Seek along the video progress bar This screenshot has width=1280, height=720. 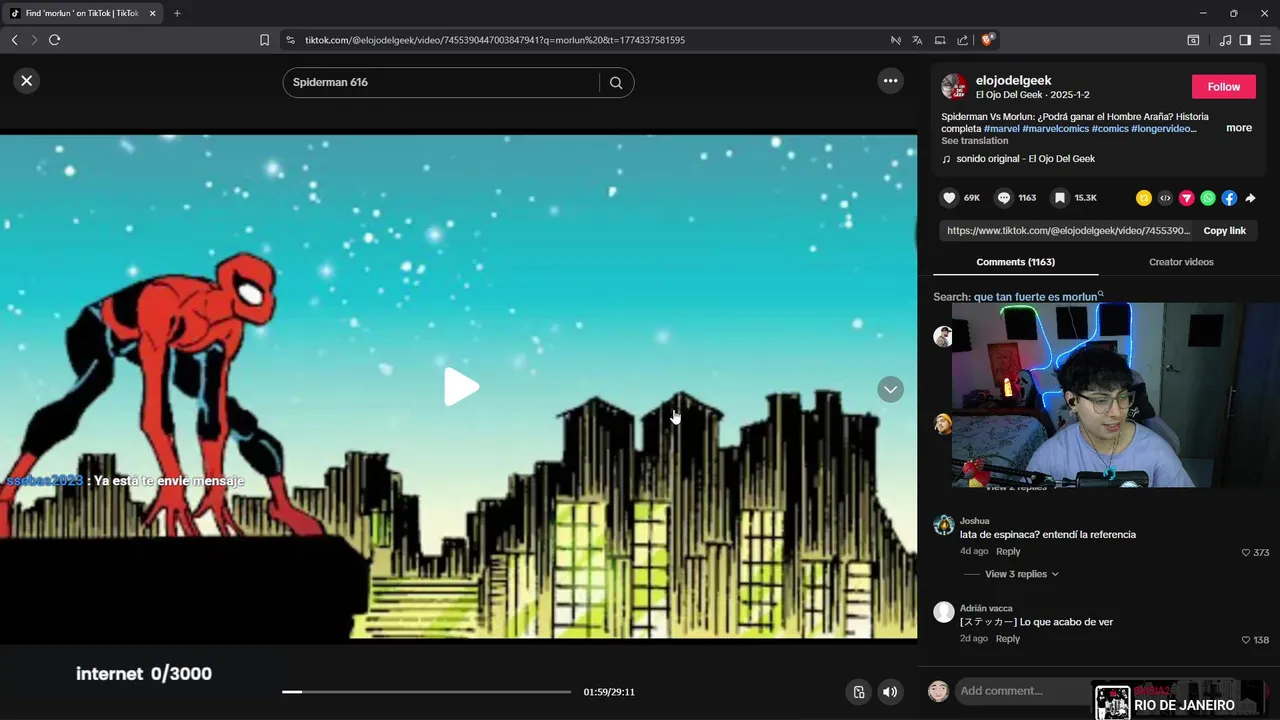point(426,692)
